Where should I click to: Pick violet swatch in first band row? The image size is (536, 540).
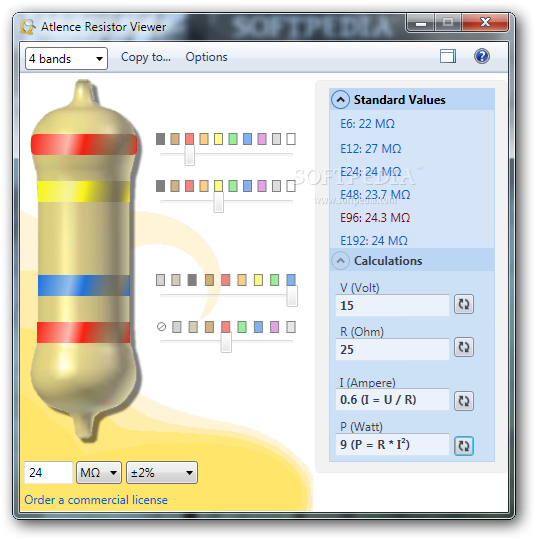pyautogui.click(x=262, y=139)
